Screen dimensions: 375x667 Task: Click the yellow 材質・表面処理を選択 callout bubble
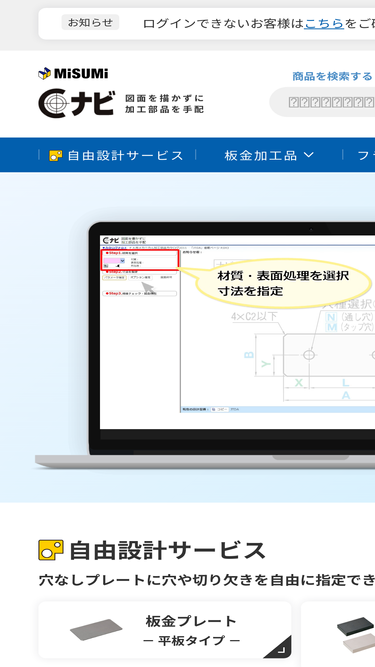tap(283, 283)
